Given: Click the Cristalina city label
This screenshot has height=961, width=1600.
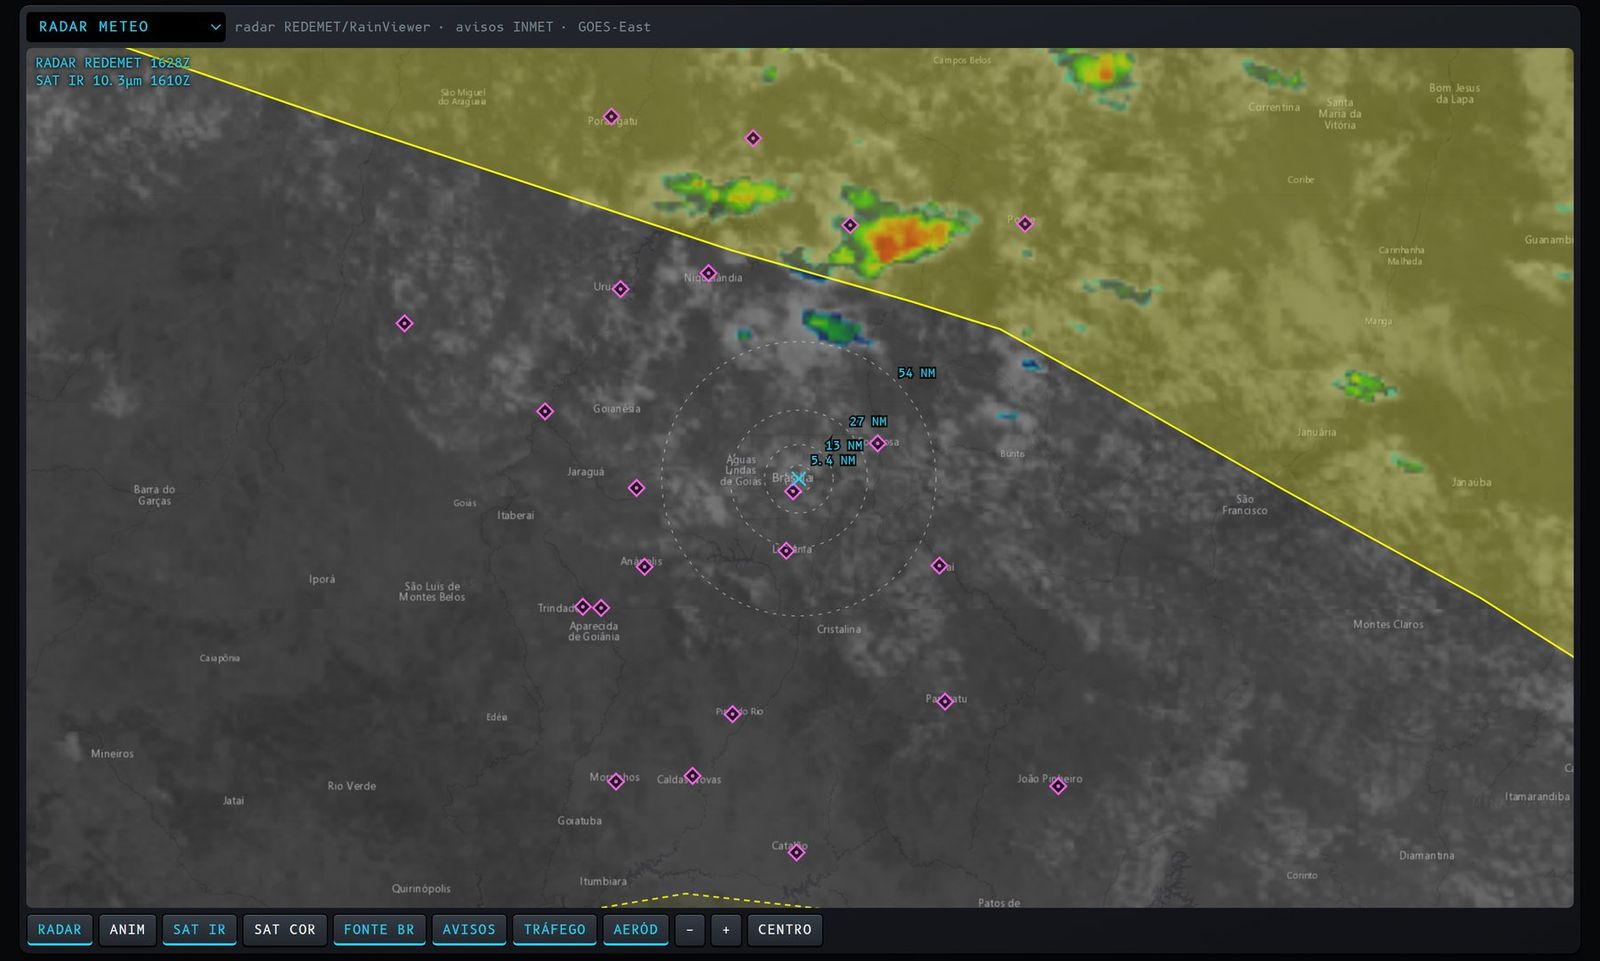Looking at the screenshot, I should pos(838,629).
